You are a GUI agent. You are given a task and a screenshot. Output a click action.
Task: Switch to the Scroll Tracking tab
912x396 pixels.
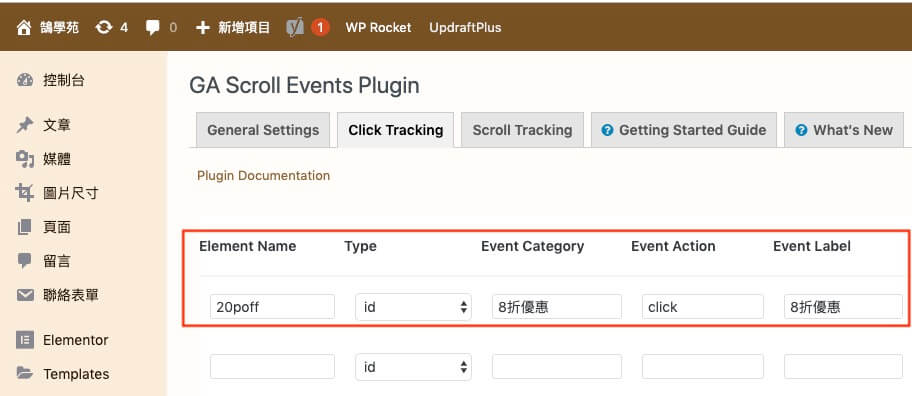pyautogui.click(x=522, y=130)
